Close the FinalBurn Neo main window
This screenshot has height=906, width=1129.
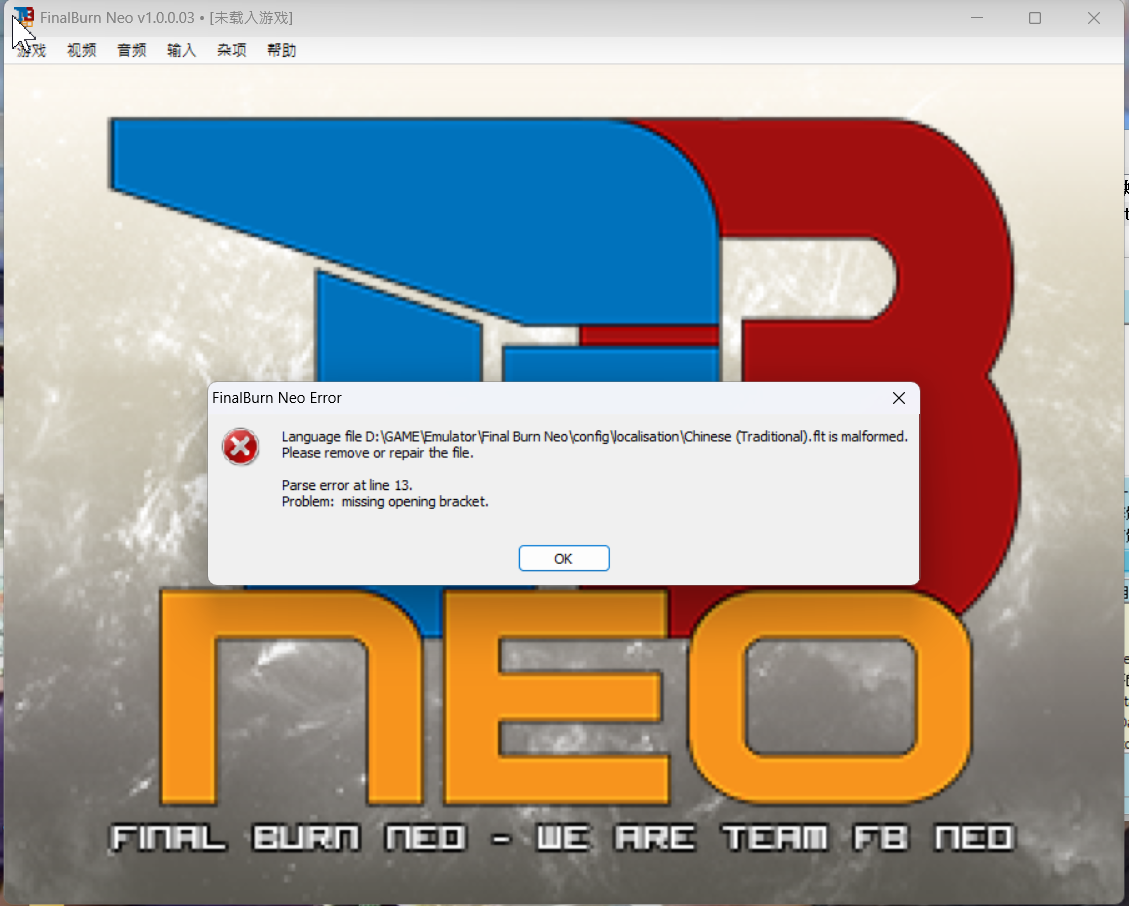[x=1094, y=18]
